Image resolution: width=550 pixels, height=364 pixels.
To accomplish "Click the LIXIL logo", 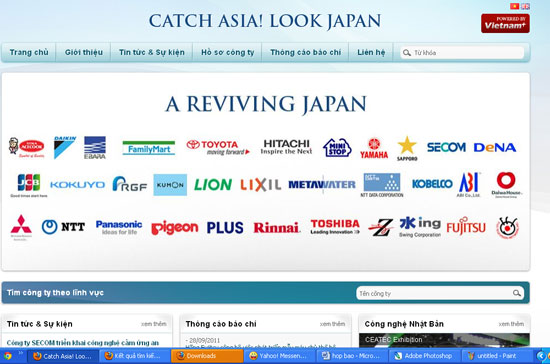I will (x=261, y=185).
